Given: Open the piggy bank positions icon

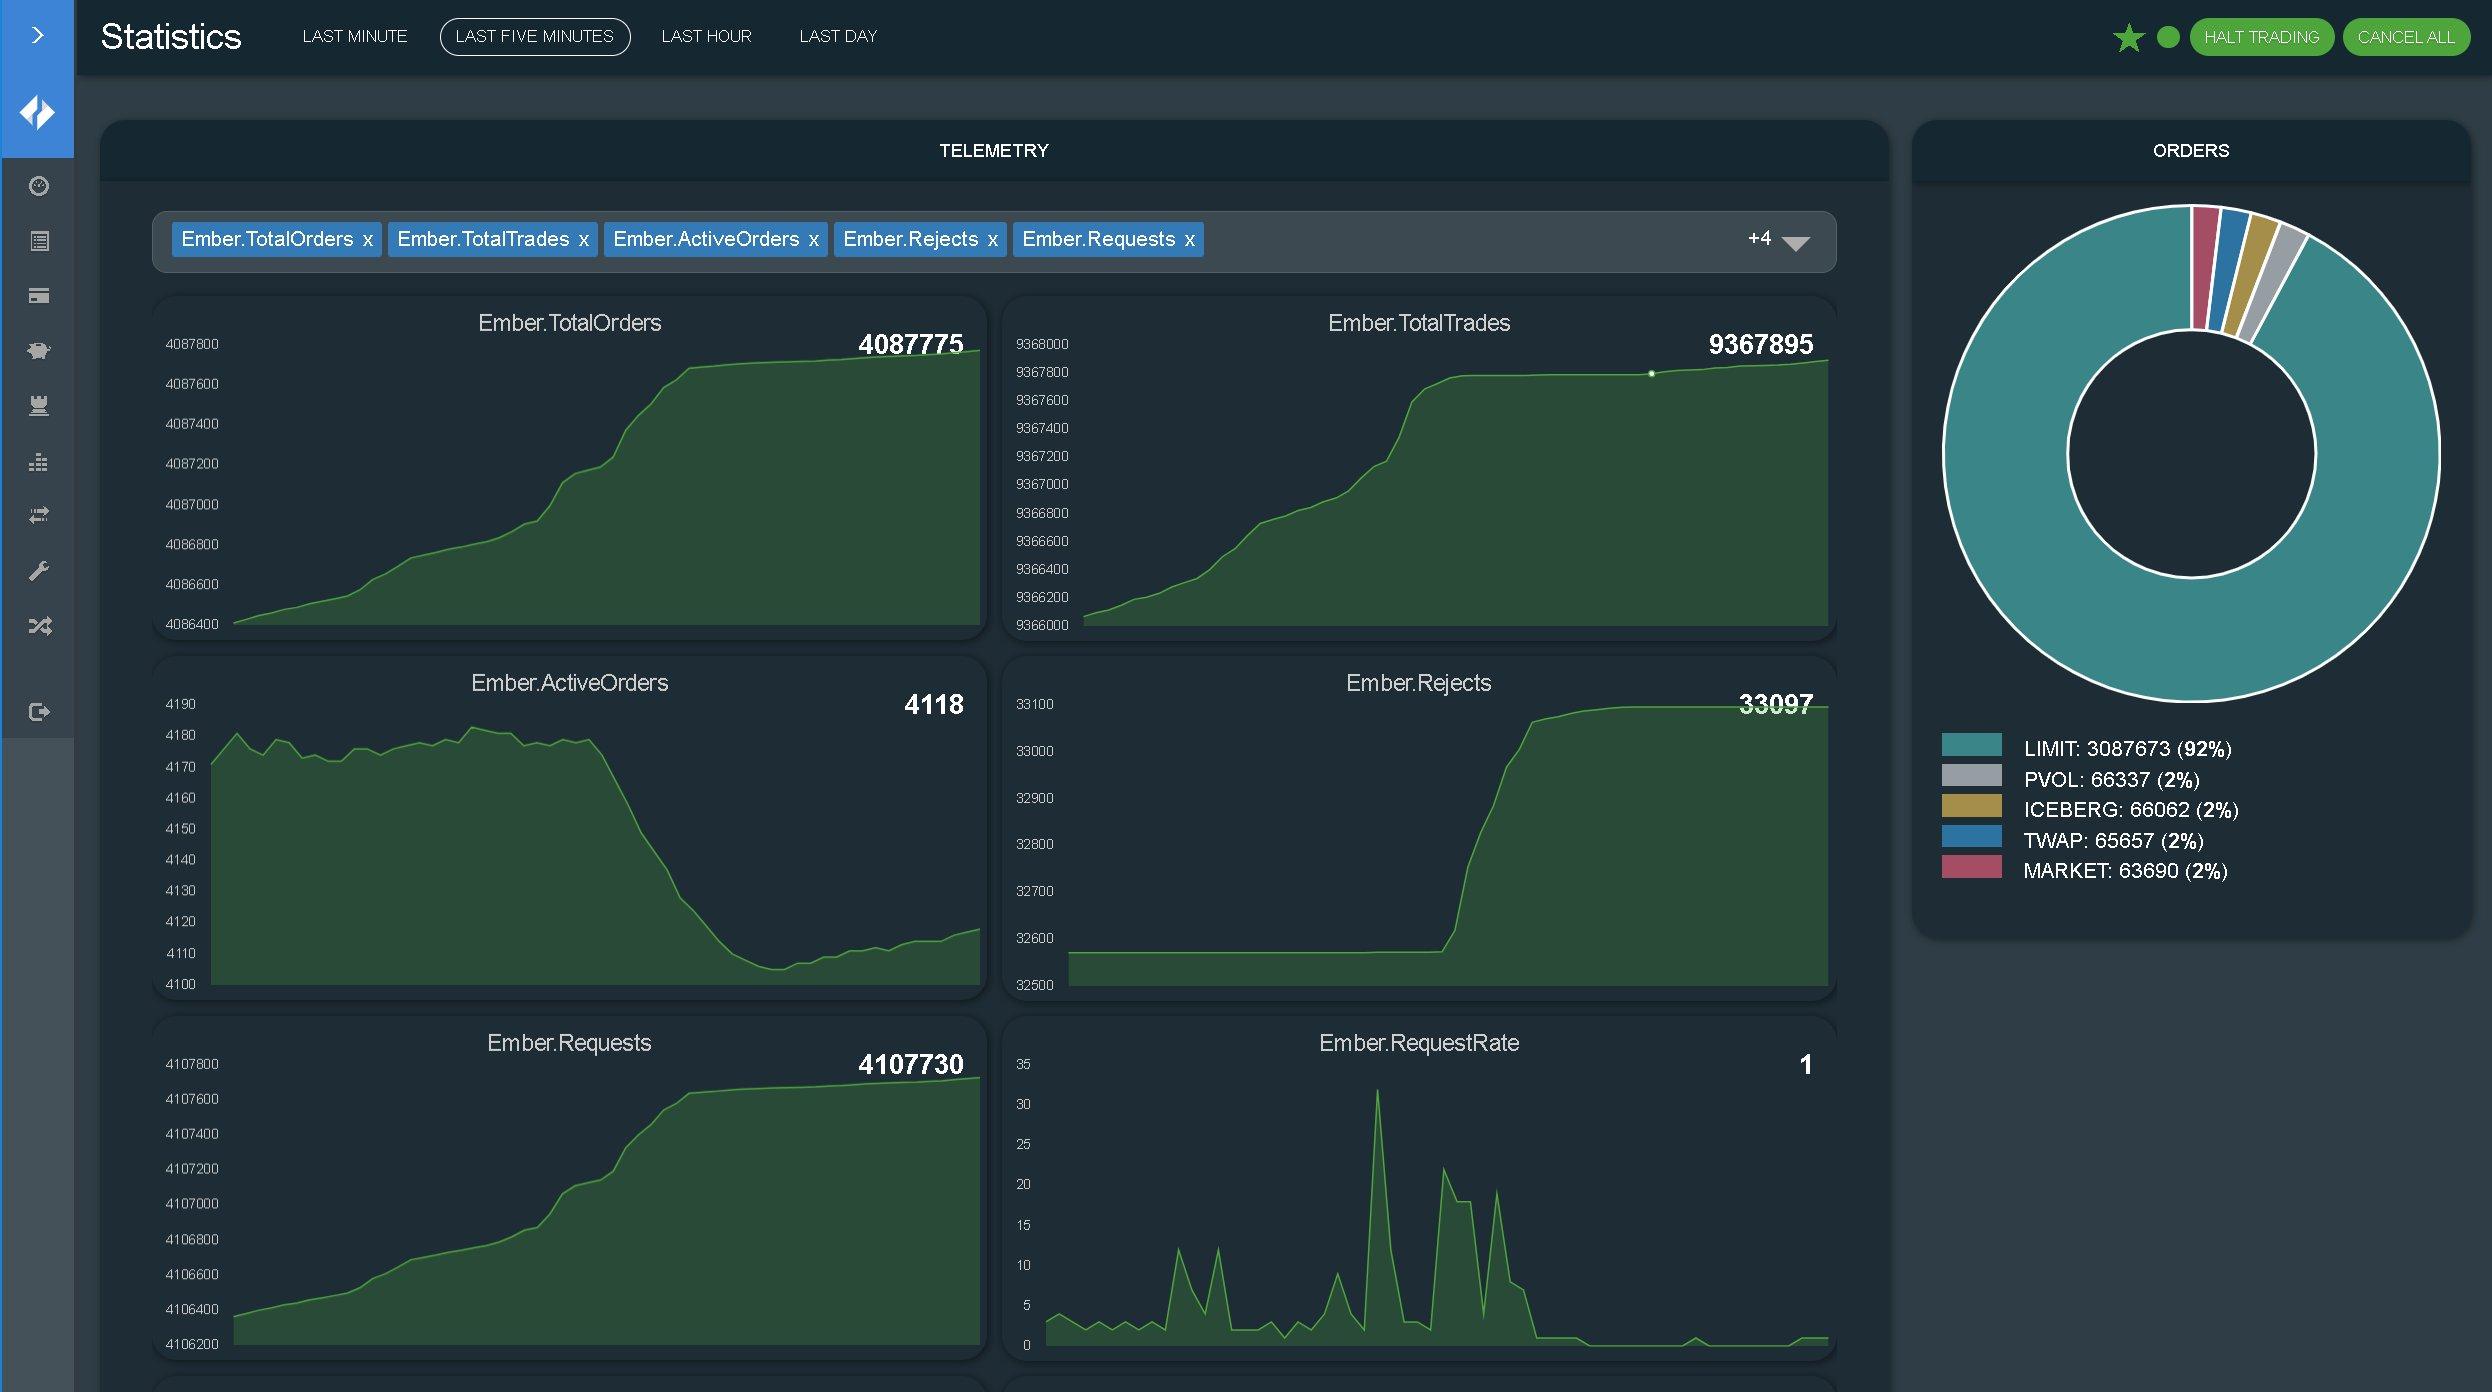Looking at the screenshot, I should 38,350.
